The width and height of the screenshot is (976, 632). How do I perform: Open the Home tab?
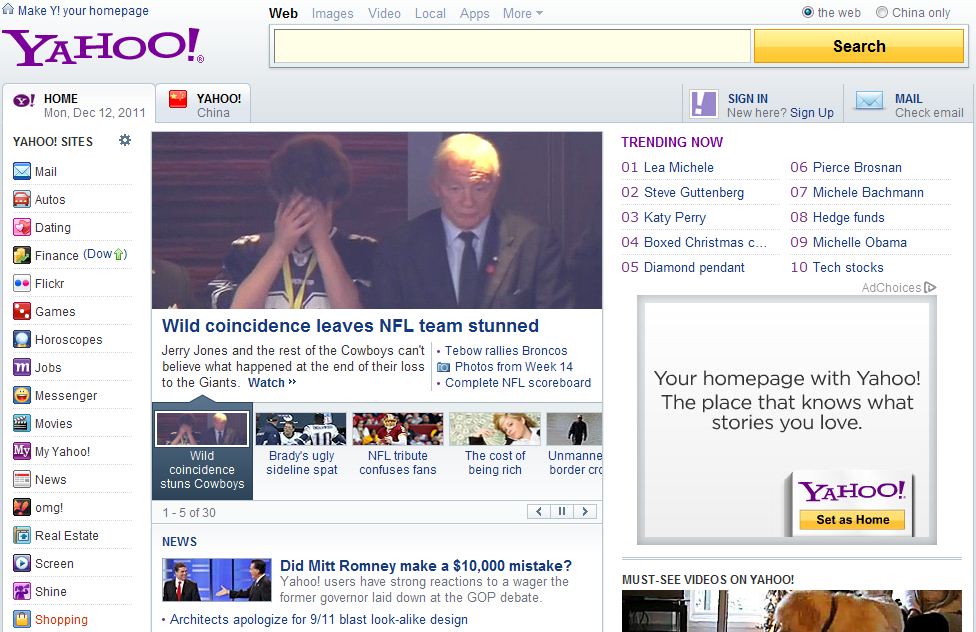coord(78,103)
